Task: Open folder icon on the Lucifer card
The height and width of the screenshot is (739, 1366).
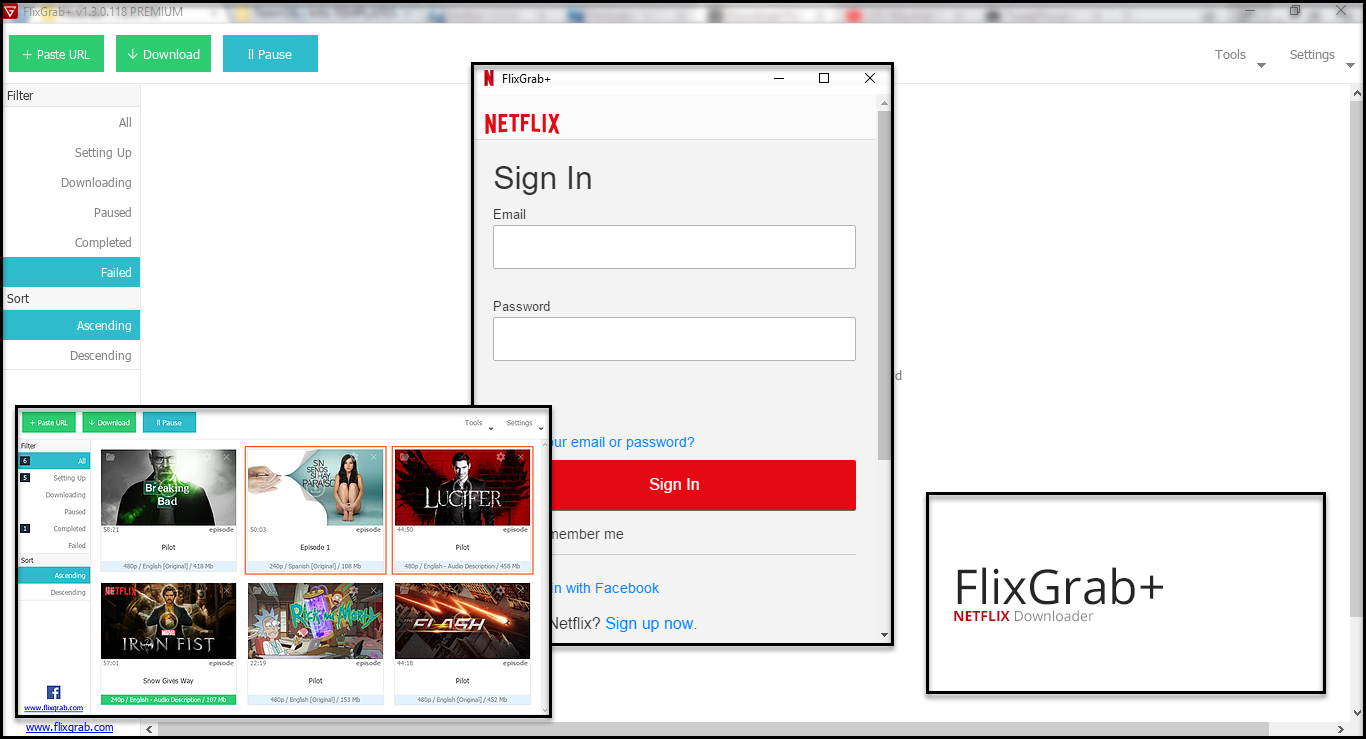Action: pyautogui.click(x=404, y=457)
